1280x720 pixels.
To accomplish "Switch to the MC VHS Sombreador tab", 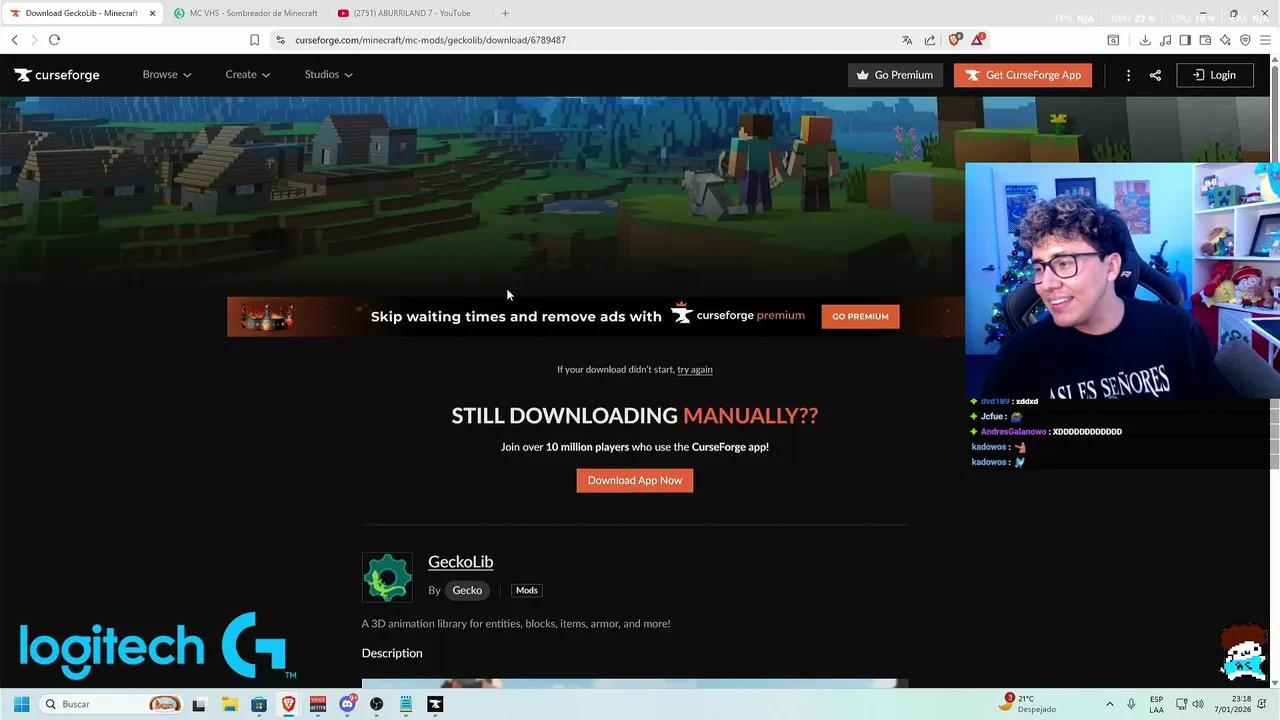I will pos(245,13).
